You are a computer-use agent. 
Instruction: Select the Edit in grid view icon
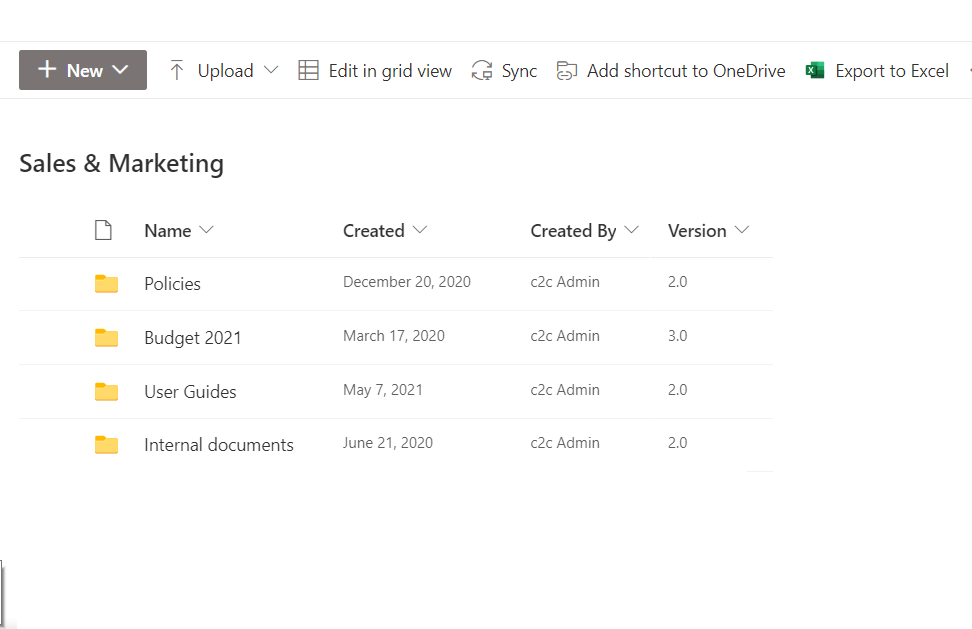[x=308, y=70]
